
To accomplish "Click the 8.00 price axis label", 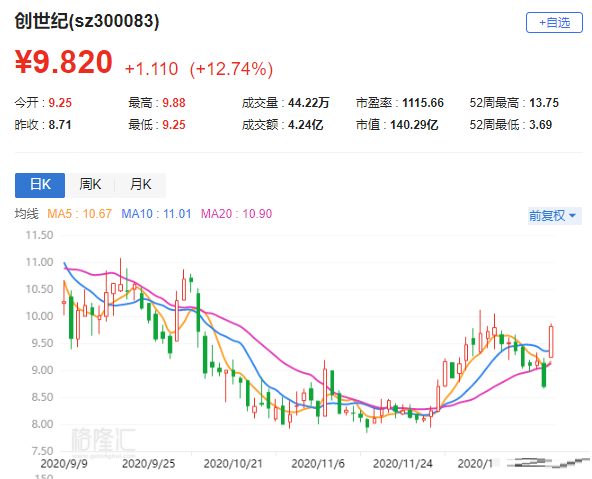I will (42, 424).
